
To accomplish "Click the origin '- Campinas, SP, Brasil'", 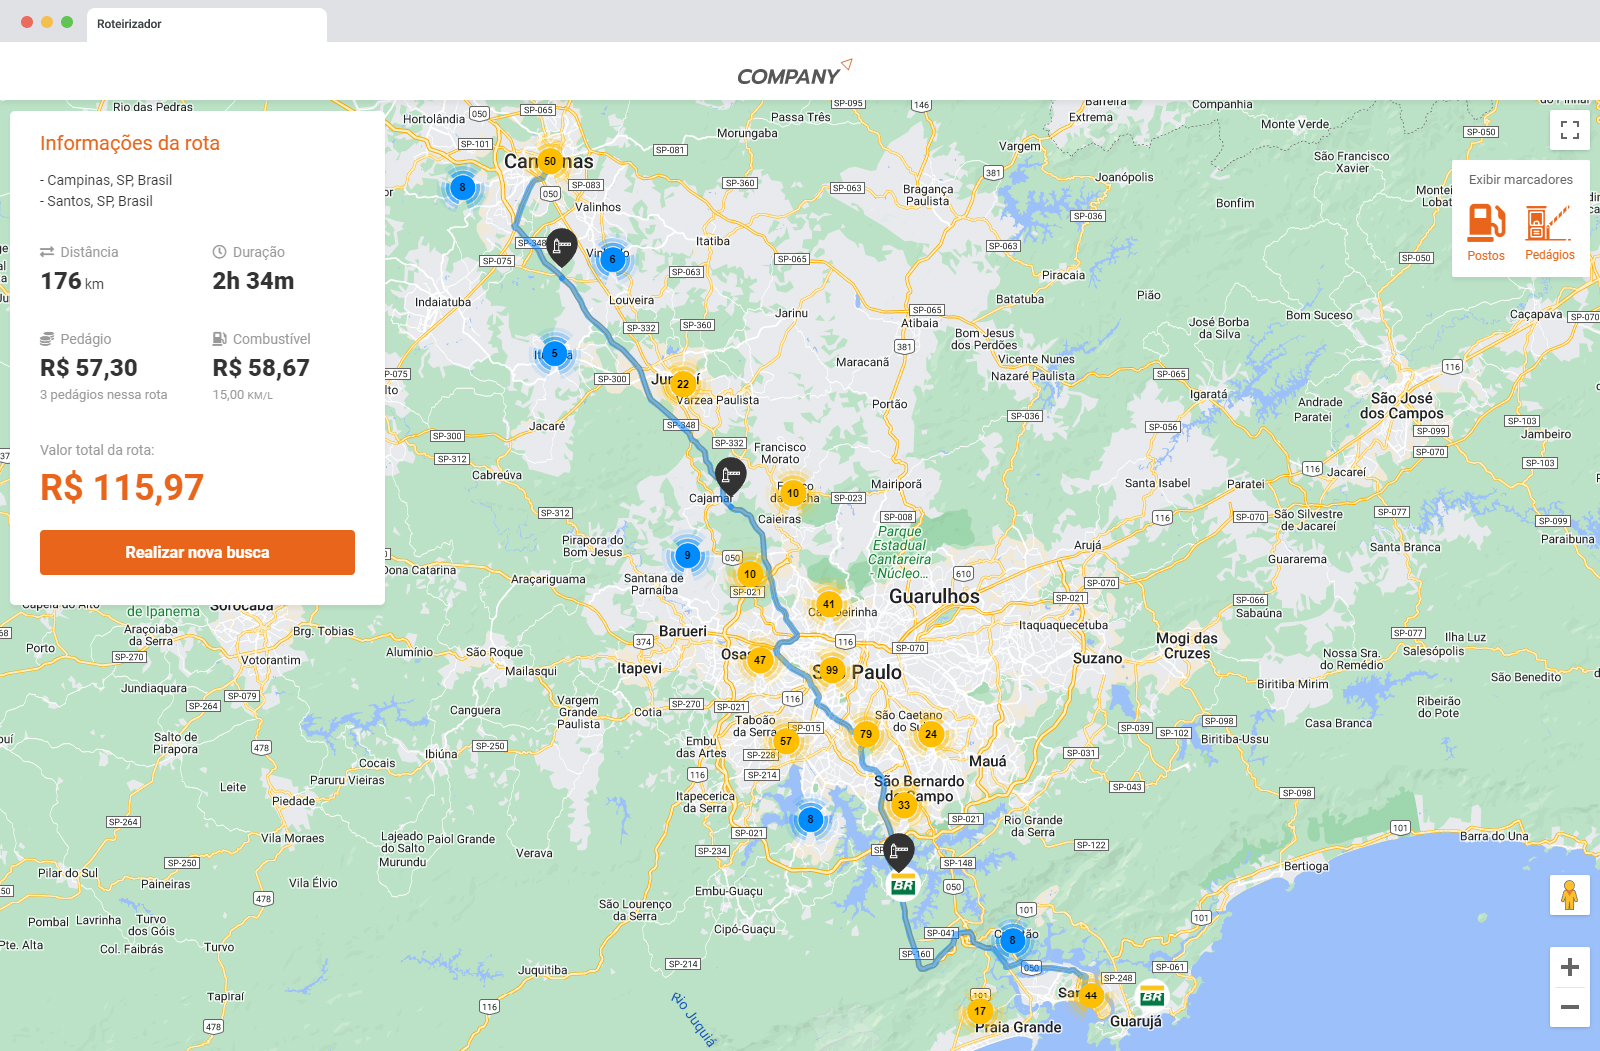I will click(x=106, y=180).
